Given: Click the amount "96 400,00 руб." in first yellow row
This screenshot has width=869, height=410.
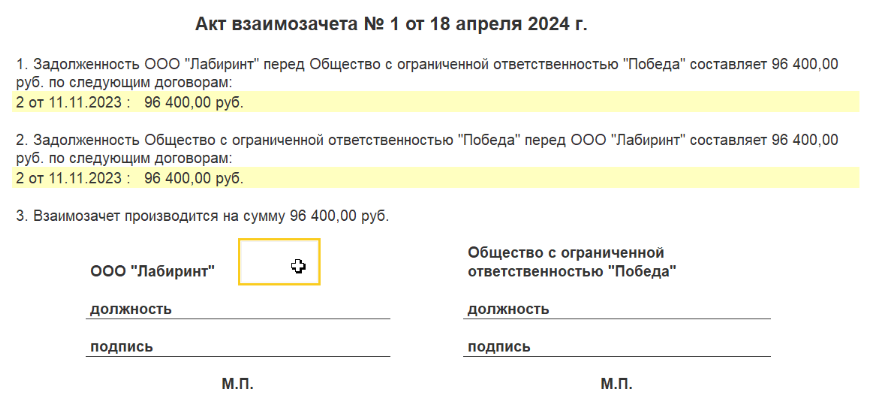Looking at the screenshot, I should (x=194, y=102).
